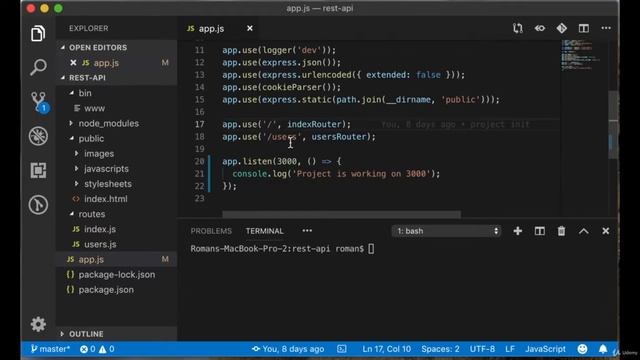Click the open changes diamond icon

coord(562,28)
